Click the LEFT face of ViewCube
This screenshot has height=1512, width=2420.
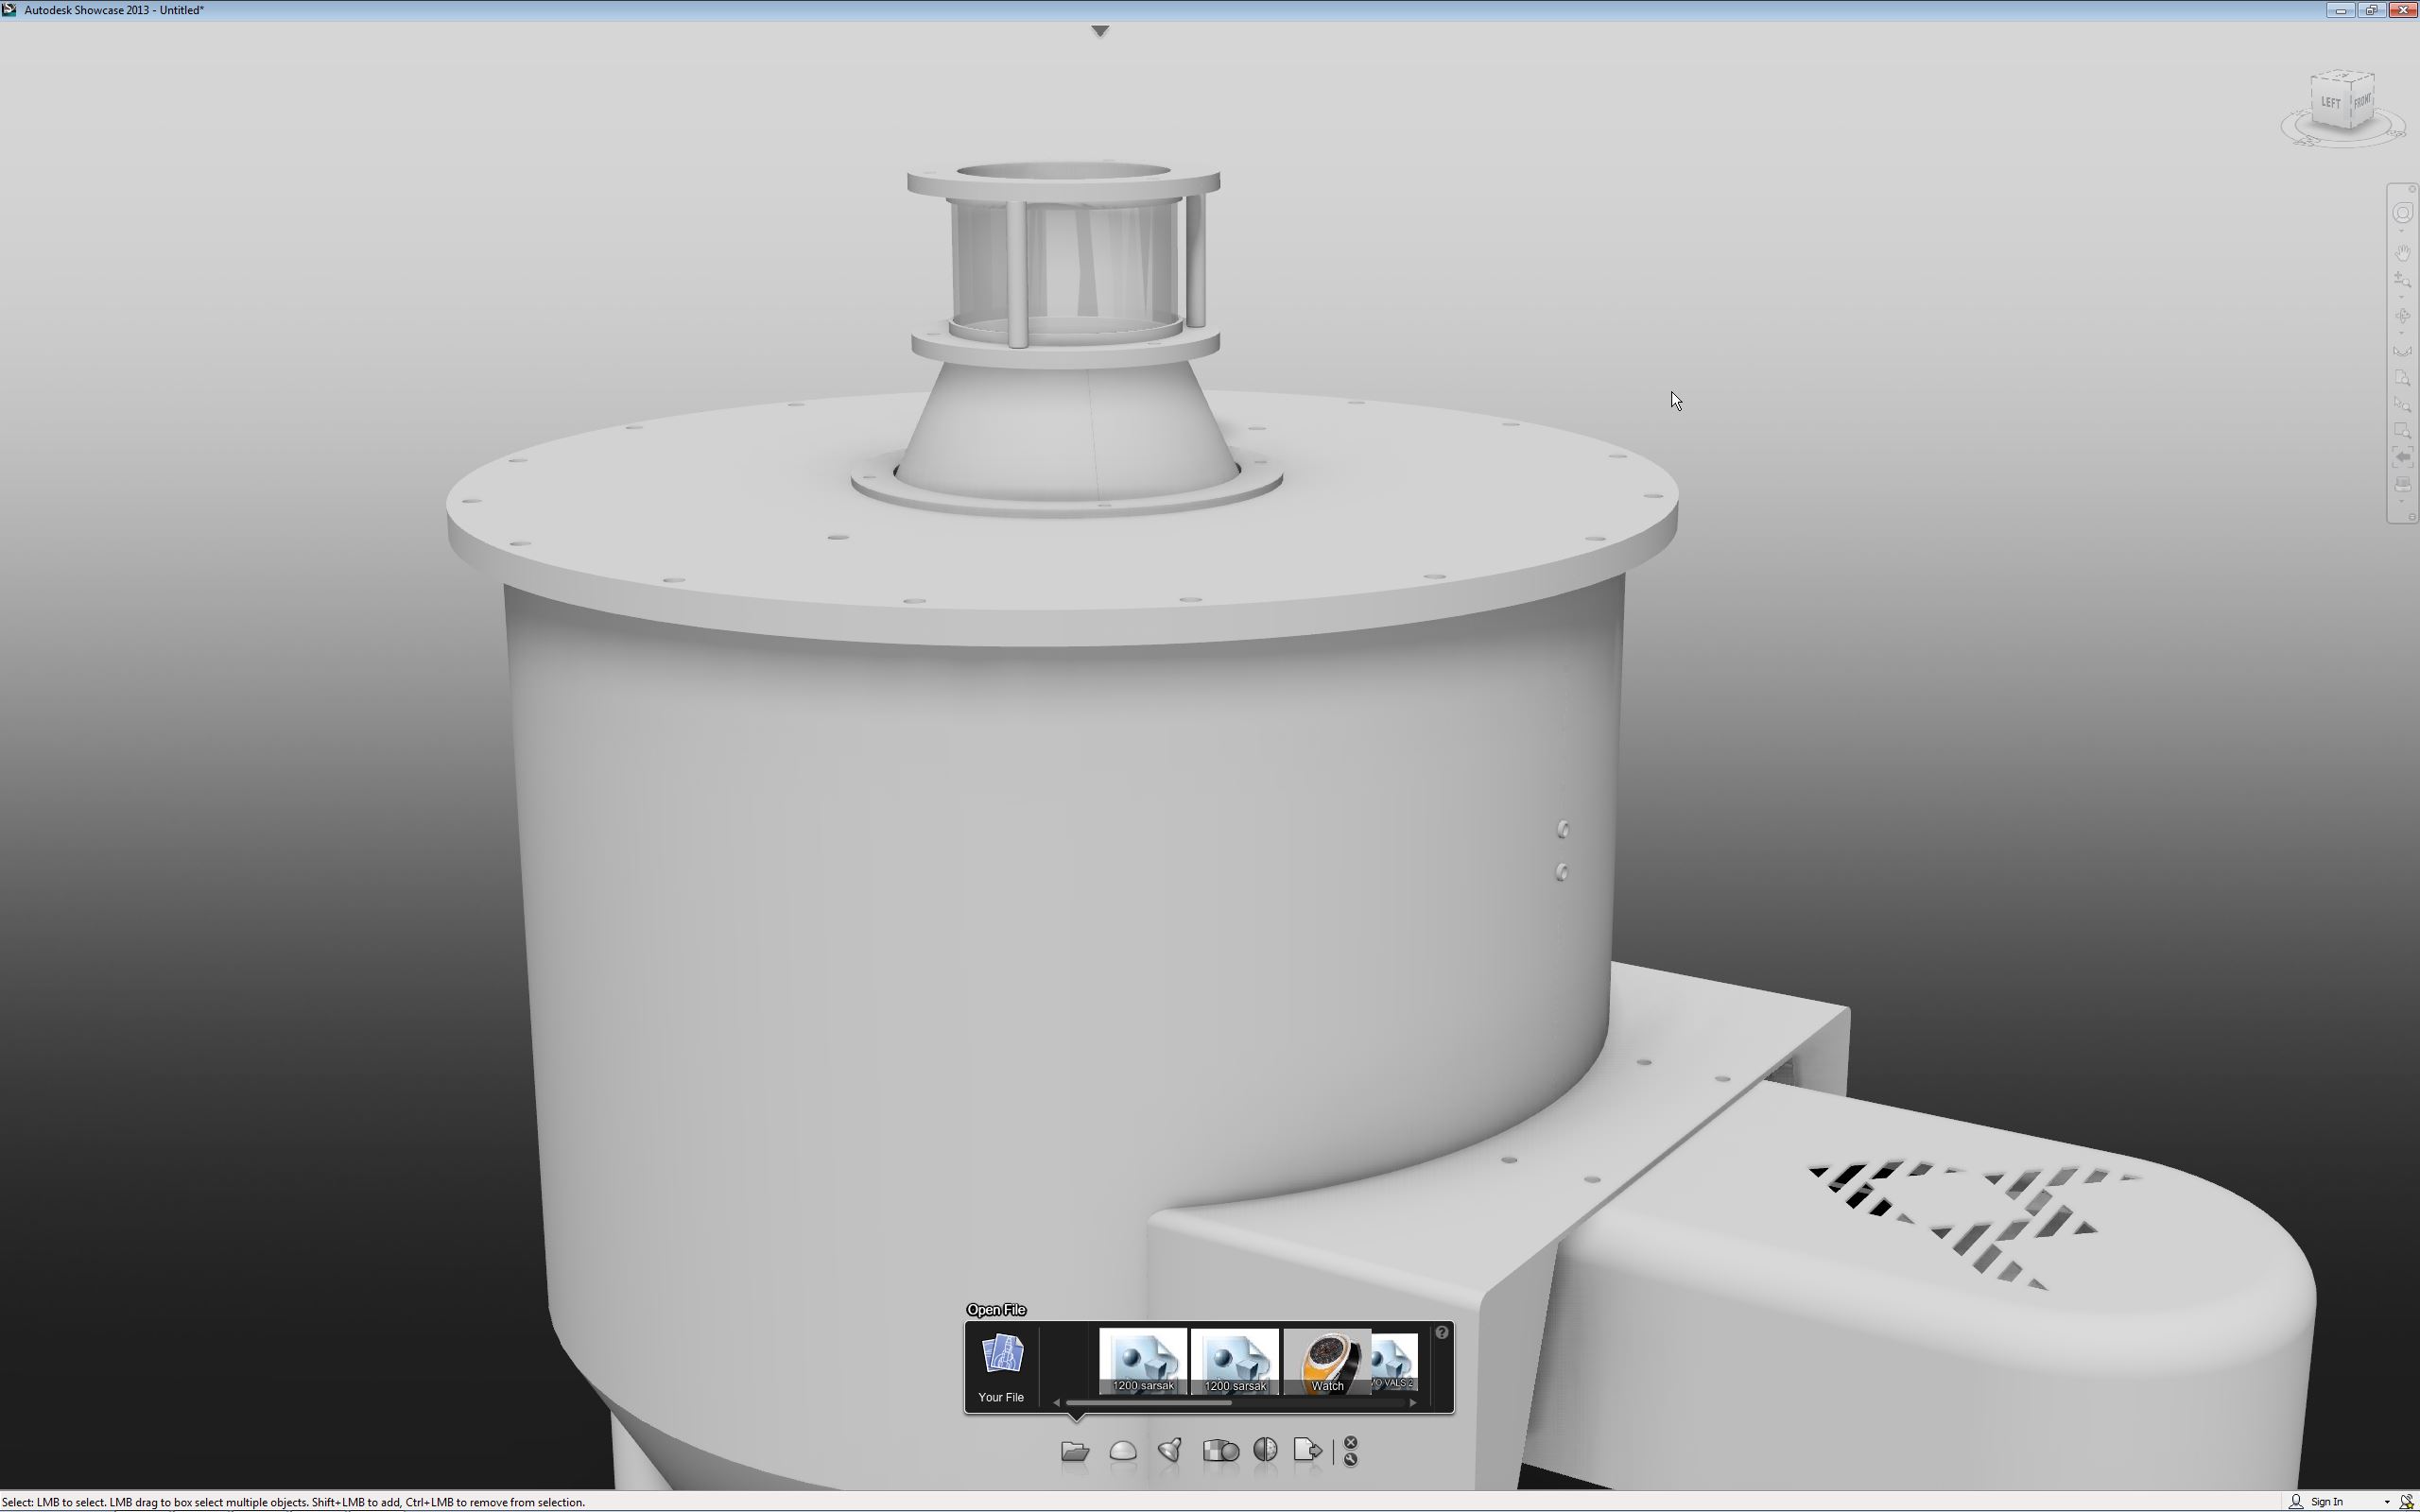click(x=2330, y=102)
